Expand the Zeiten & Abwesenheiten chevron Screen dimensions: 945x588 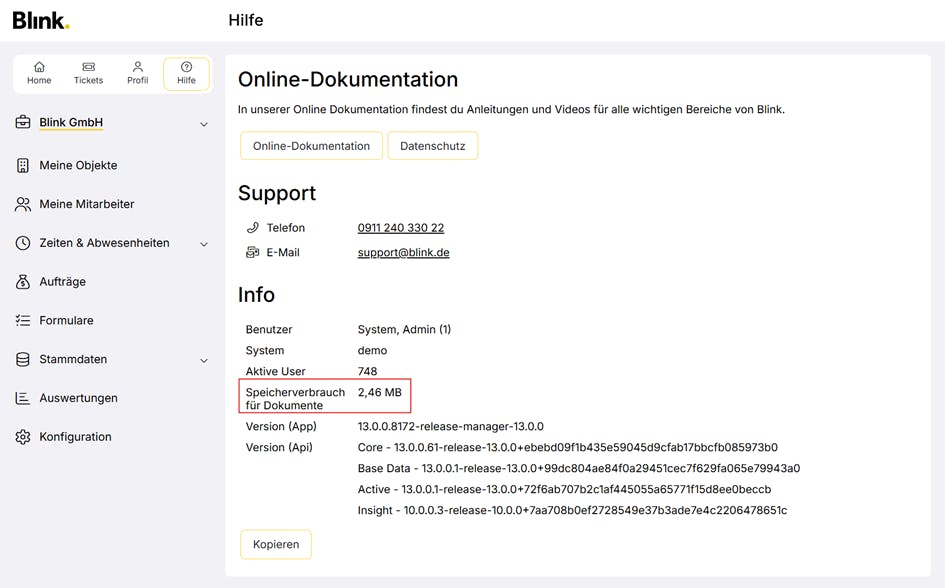point(203,244)
